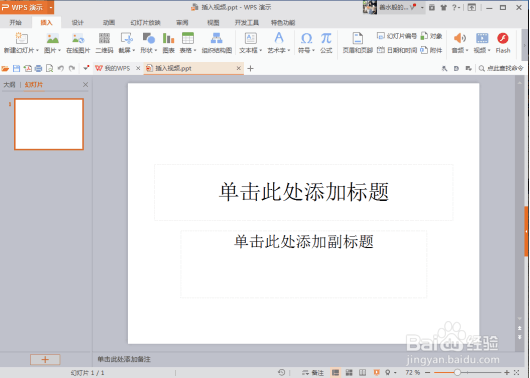Switch to the Outline (大纲) panel tab
This screenshot has width=530, height=378.
tap(9, 85)
